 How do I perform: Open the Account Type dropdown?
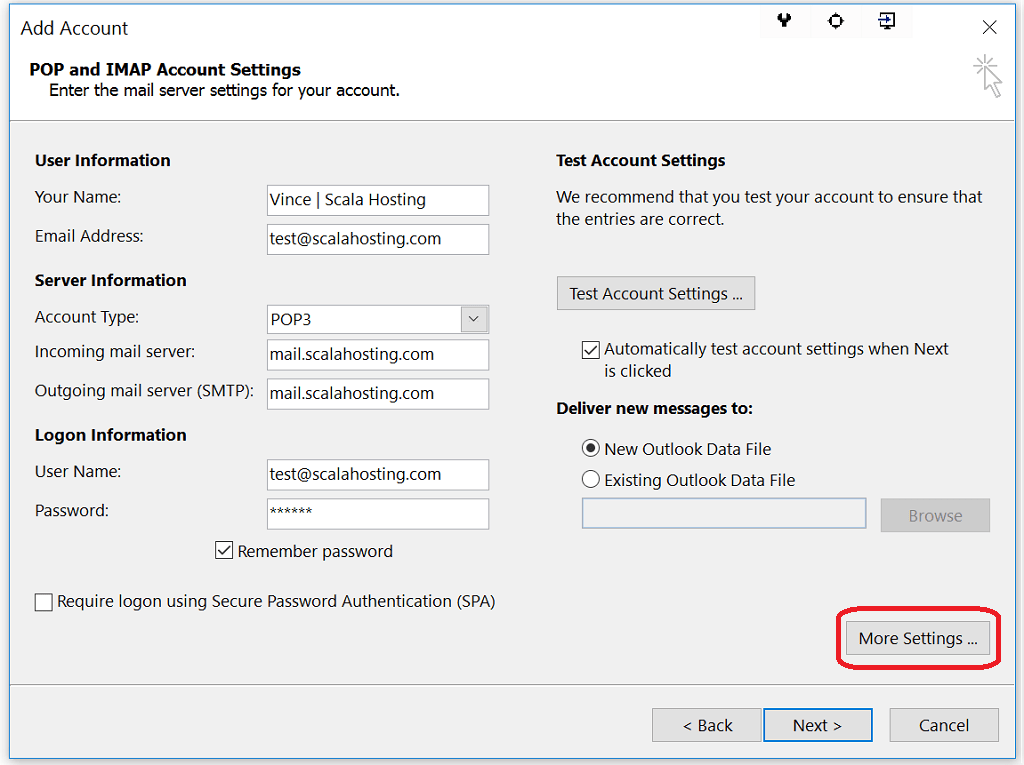click(x=473, y=317)
